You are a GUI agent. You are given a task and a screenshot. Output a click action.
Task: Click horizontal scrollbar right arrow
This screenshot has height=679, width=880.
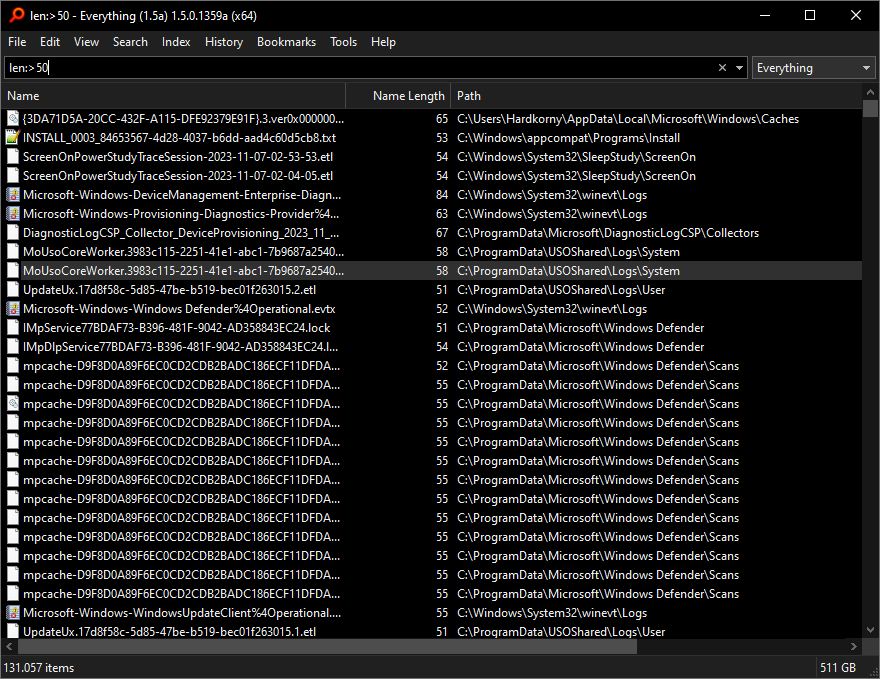point(854,646)
